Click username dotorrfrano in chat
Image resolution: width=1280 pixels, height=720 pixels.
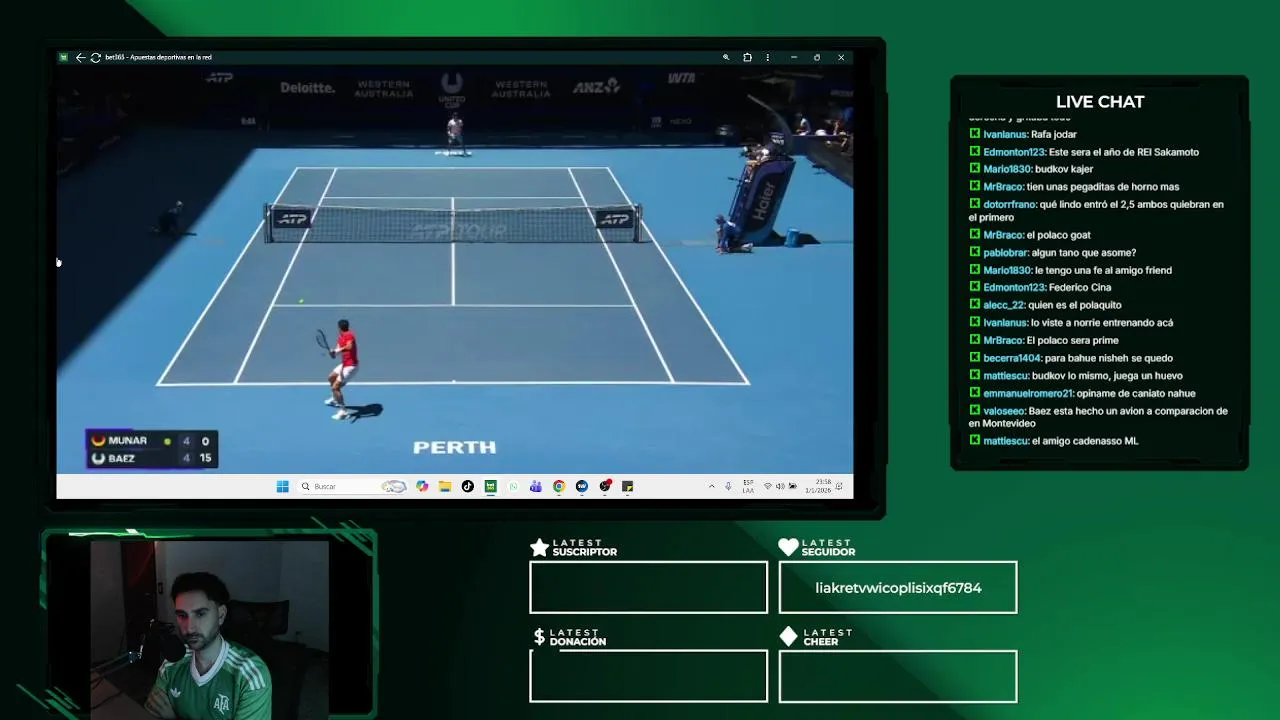pos(1010,204)
